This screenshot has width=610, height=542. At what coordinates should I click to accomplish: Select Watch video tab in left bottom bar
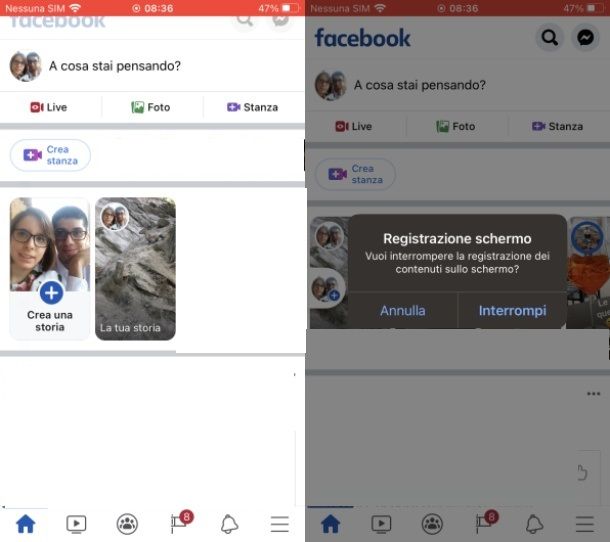pos(76,524)
